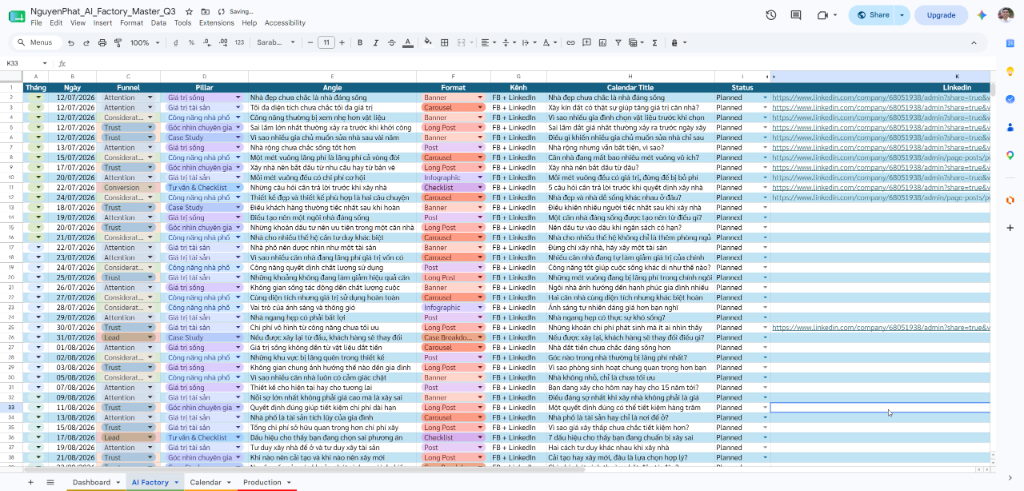The image size is (1024, 491).
Task: Click the font size field showing 11
Action: click(x=326, y=43)
